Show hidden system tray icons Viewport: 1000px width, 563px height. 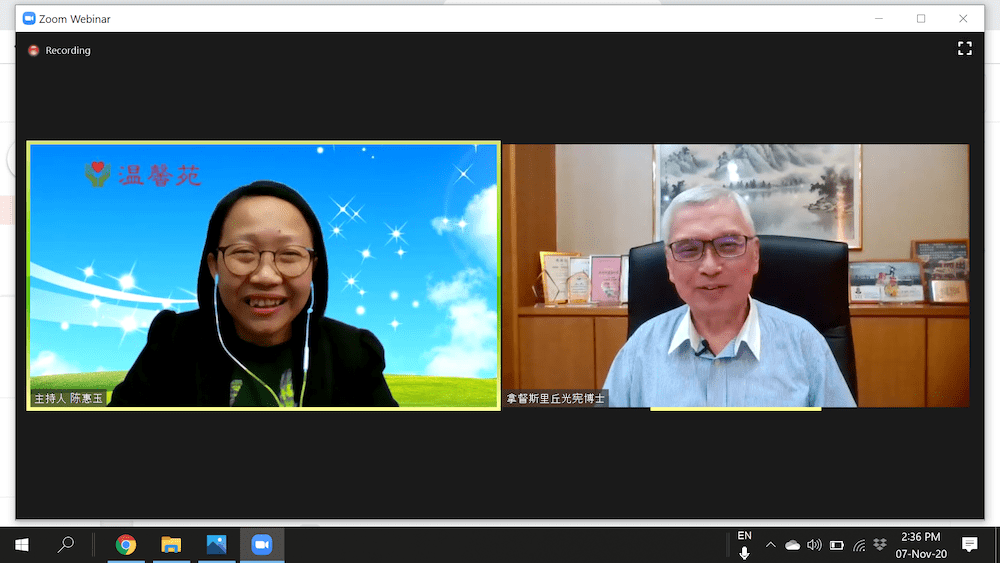pyautogui.click(x=770, y=545)
